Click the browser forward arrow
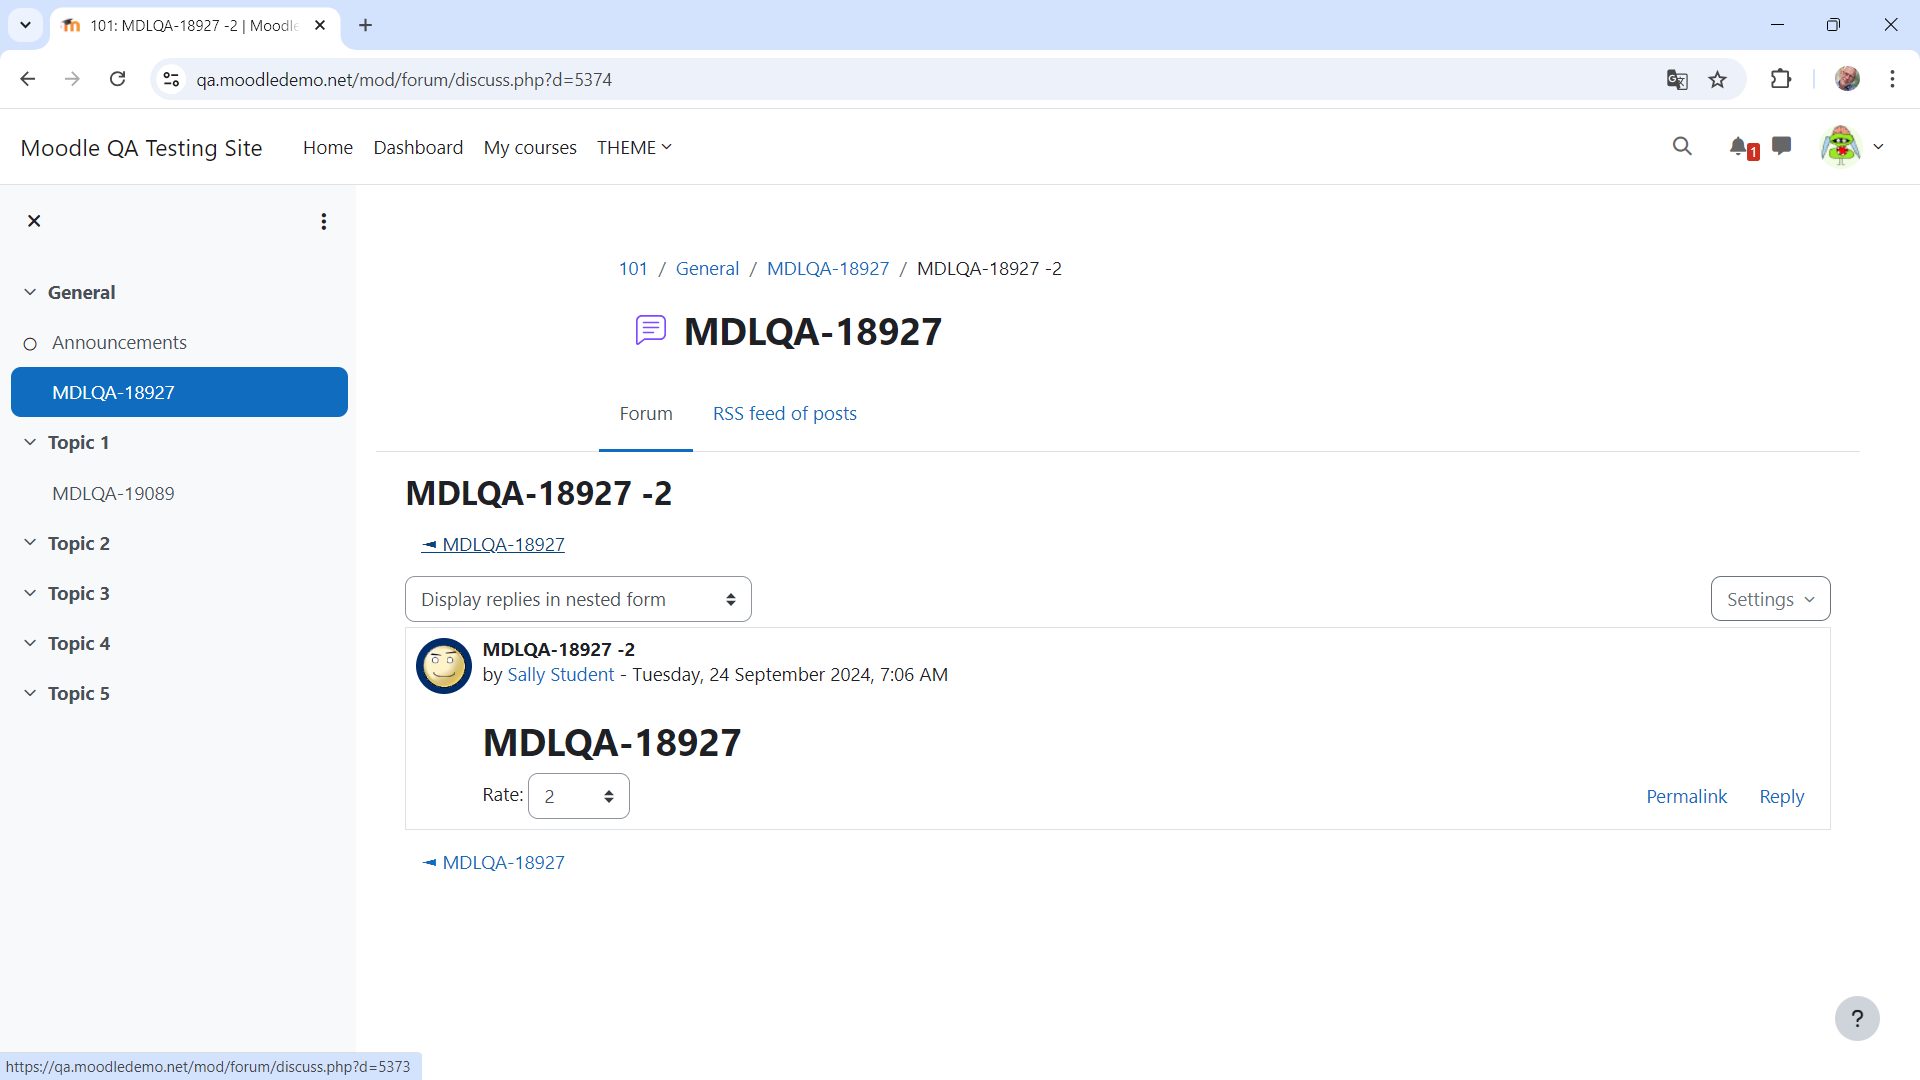The width and height of the screenshot is (1920, 1080). pyautogui.click(x=72, y=79)
